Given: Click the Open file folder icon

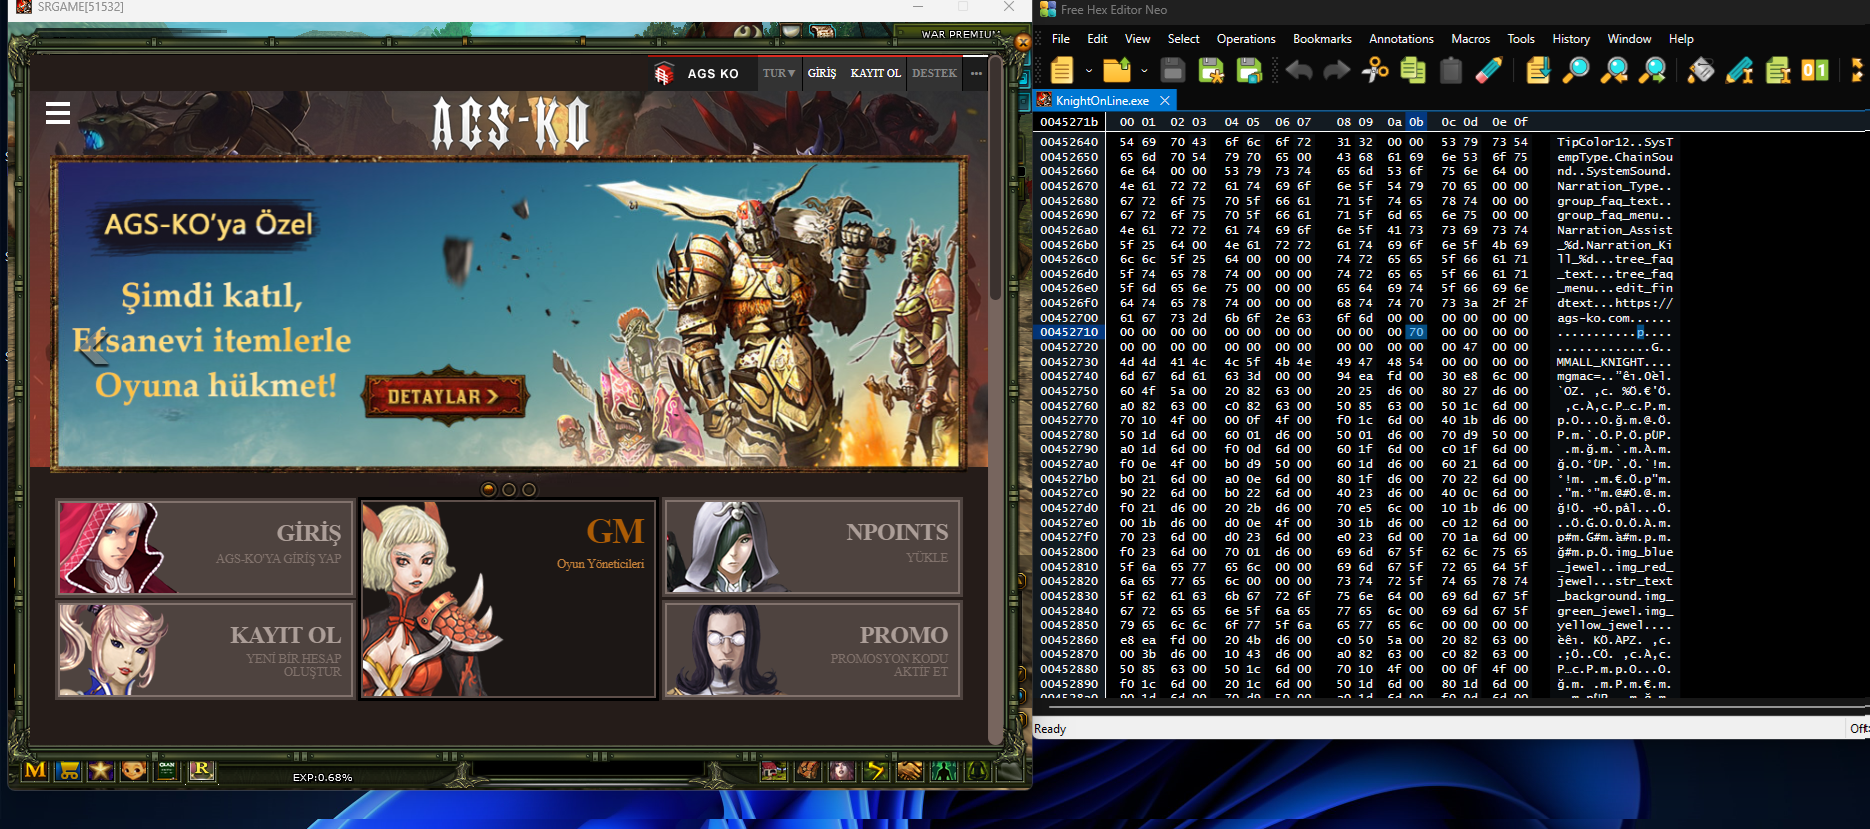Looking at the screenshot, I should tap(1117, 70).
